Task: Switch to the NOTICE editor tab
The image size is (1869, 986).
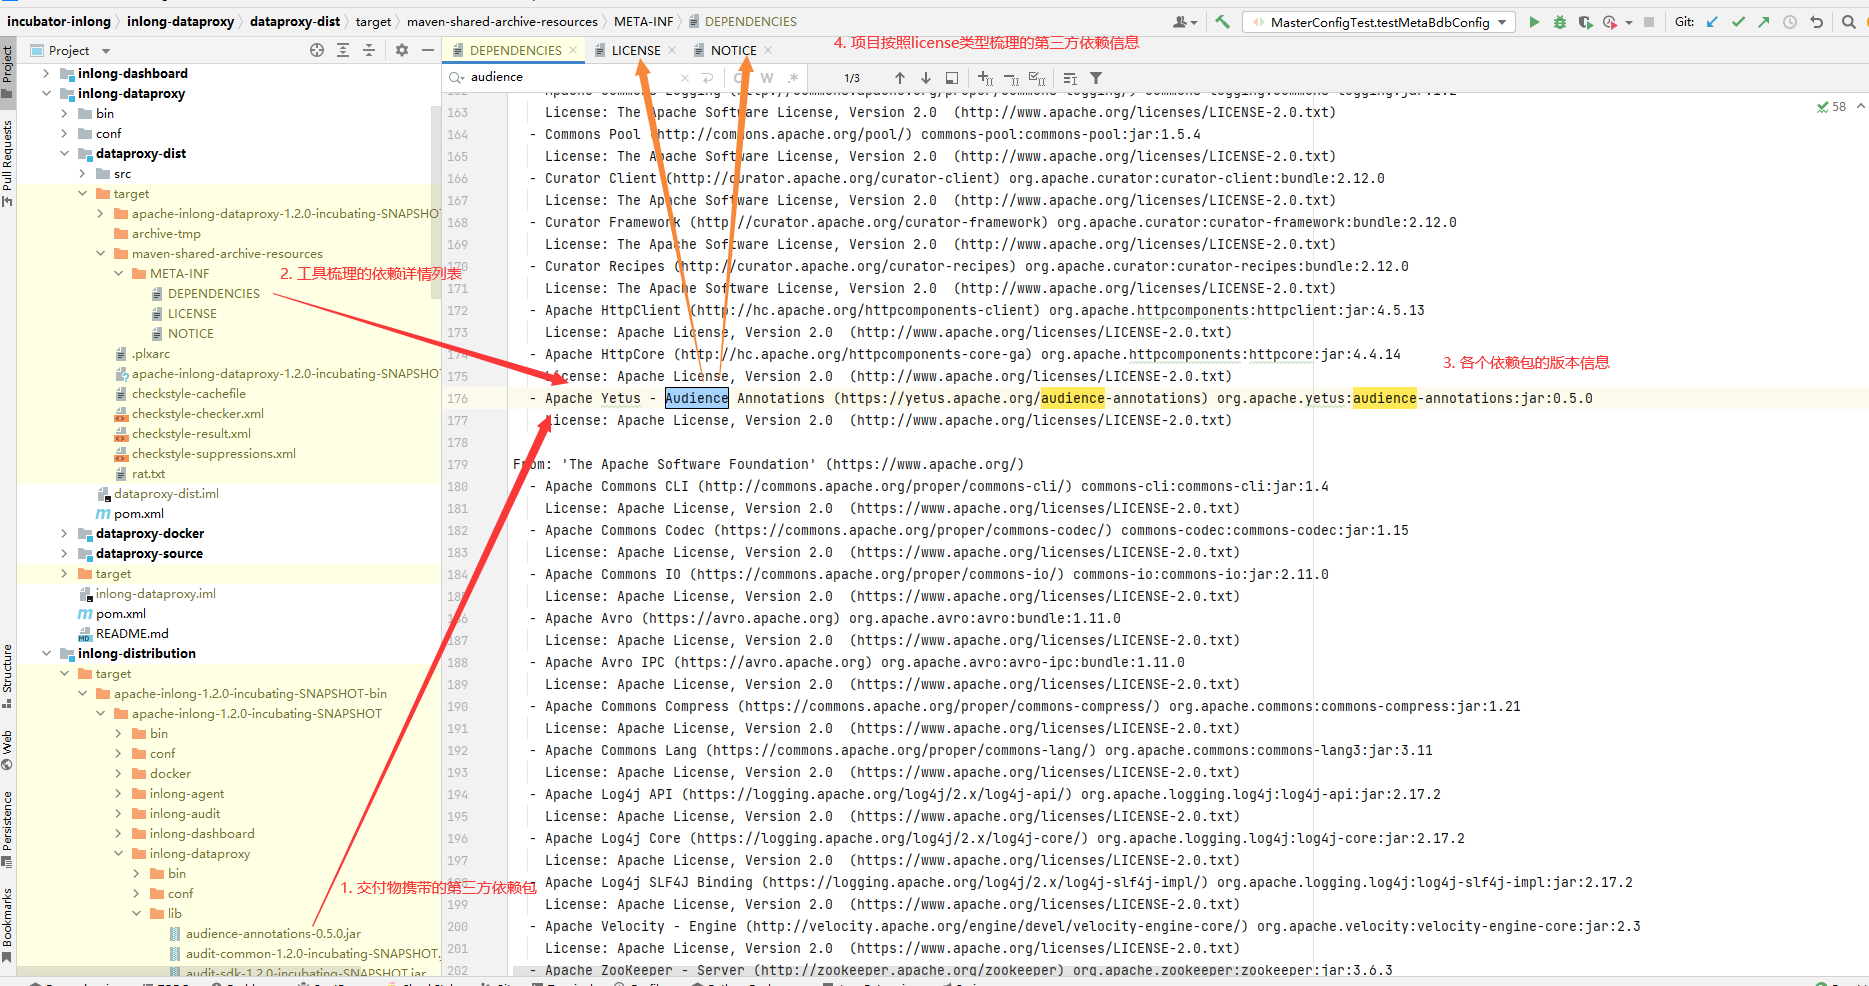Action: tap(733, 50)
